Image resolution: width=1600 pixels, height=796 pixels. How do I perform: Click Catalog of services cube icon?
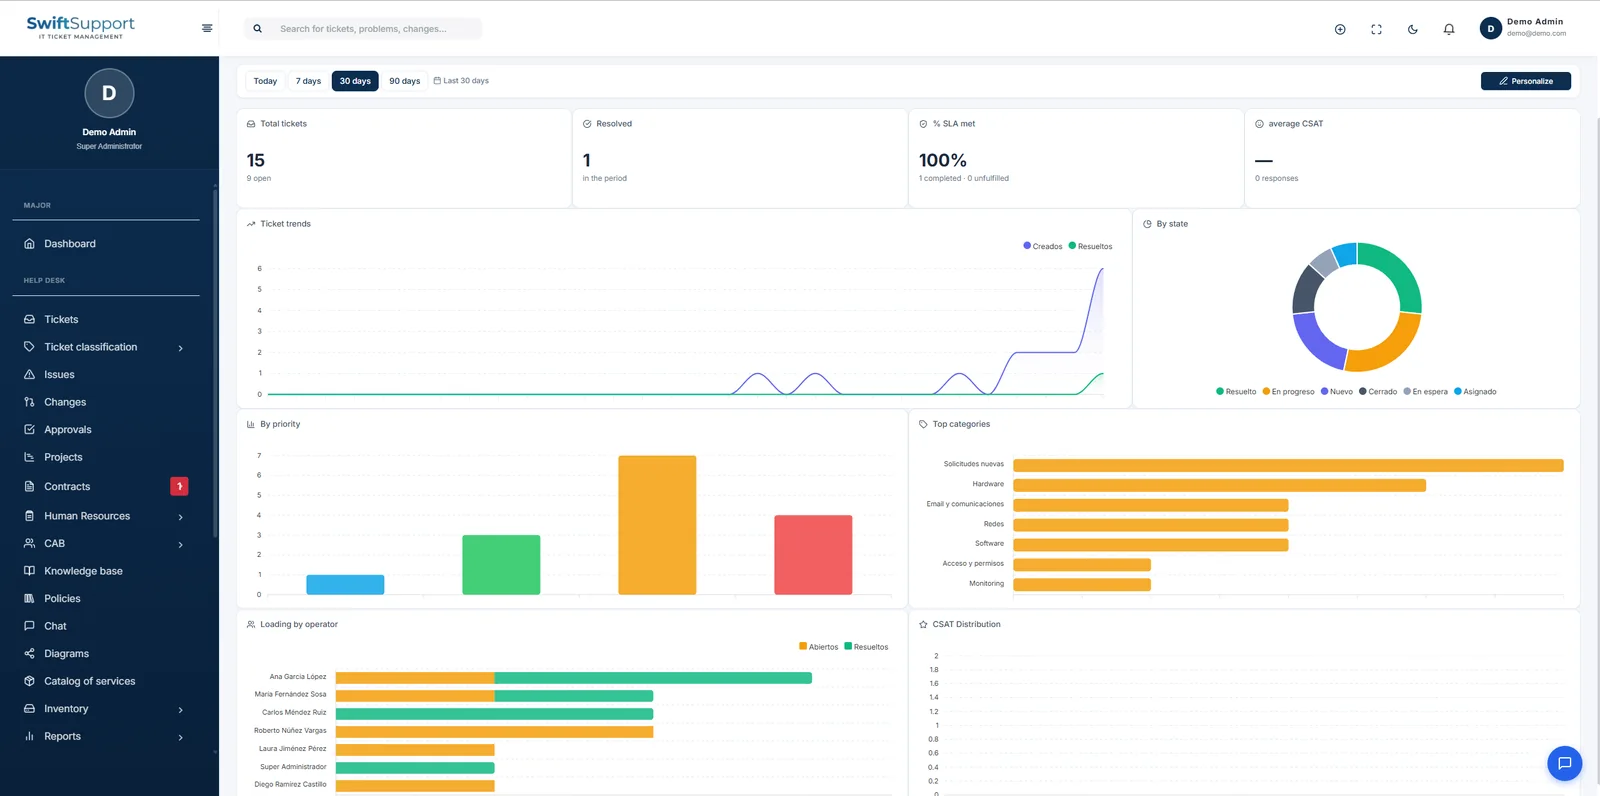[x=29, y=681]
